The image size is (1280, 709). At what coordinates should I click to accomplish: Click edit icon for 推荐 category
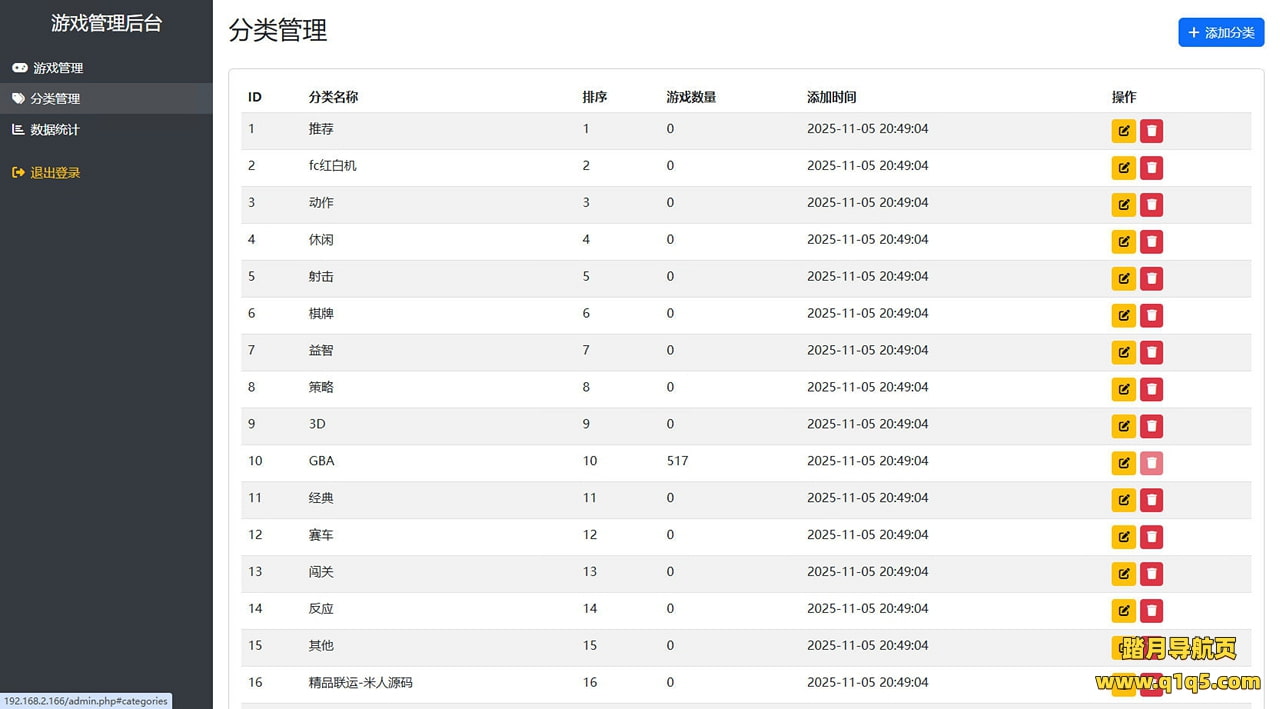click(x=1123, y=131)
